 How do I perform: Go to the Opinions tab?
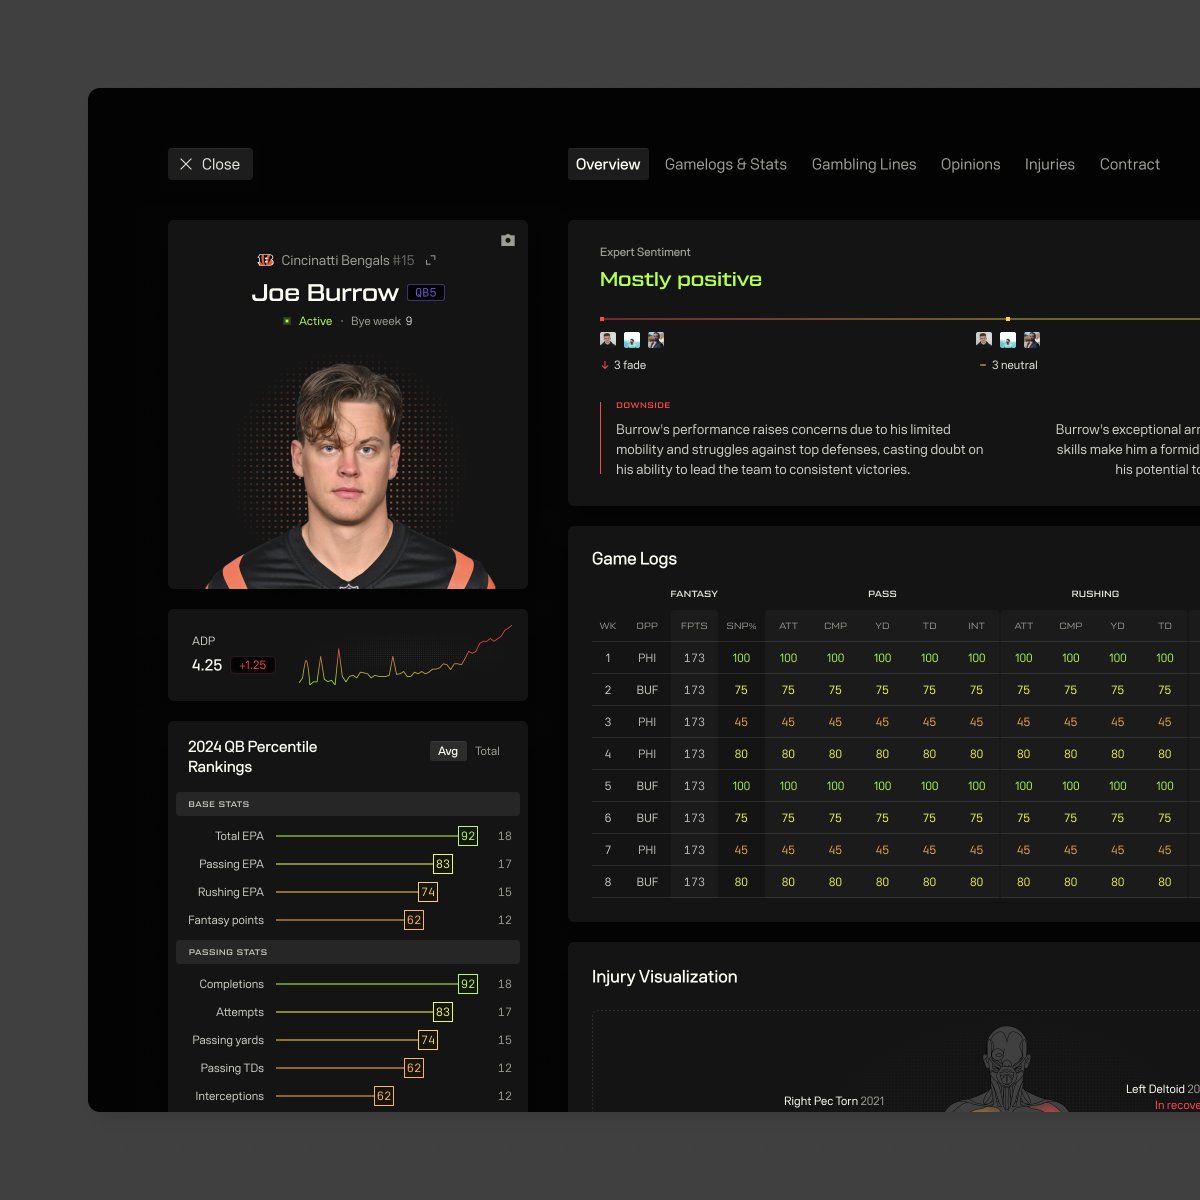pos(970,164)
